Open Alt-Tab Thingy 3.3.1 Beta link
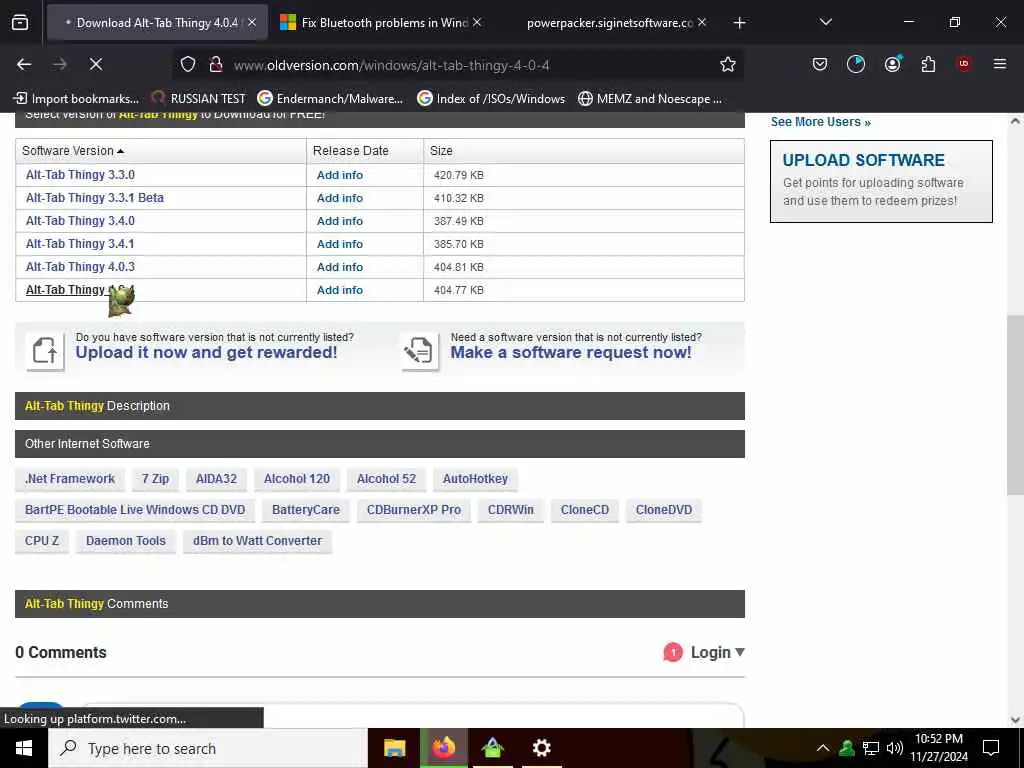1024x768 pixels. click(x=95, y=198)
